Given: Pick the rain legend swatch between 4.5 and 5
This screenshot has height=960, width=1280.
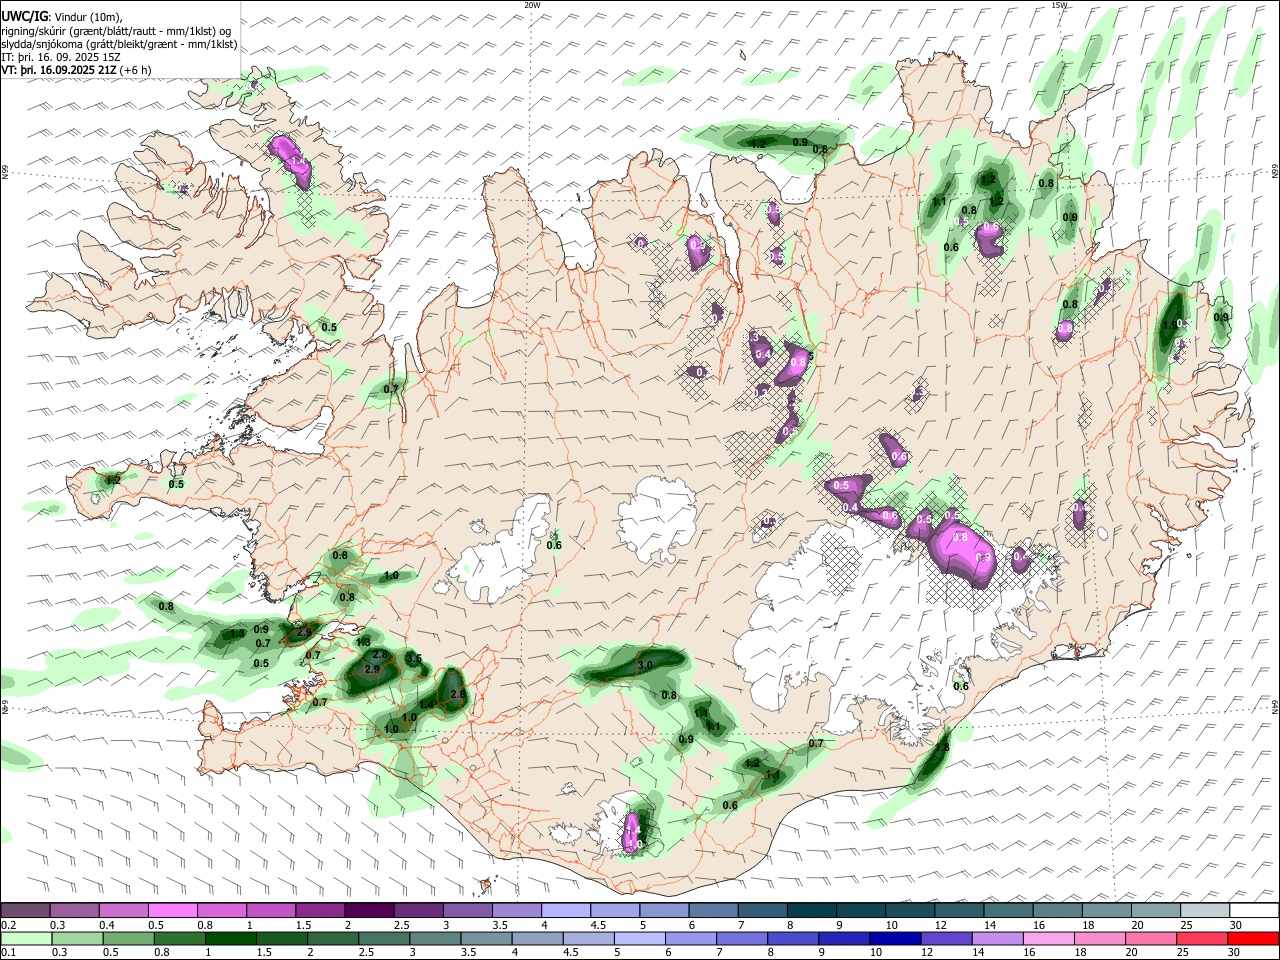Looking at the screenshot, I should click(587, 938).
